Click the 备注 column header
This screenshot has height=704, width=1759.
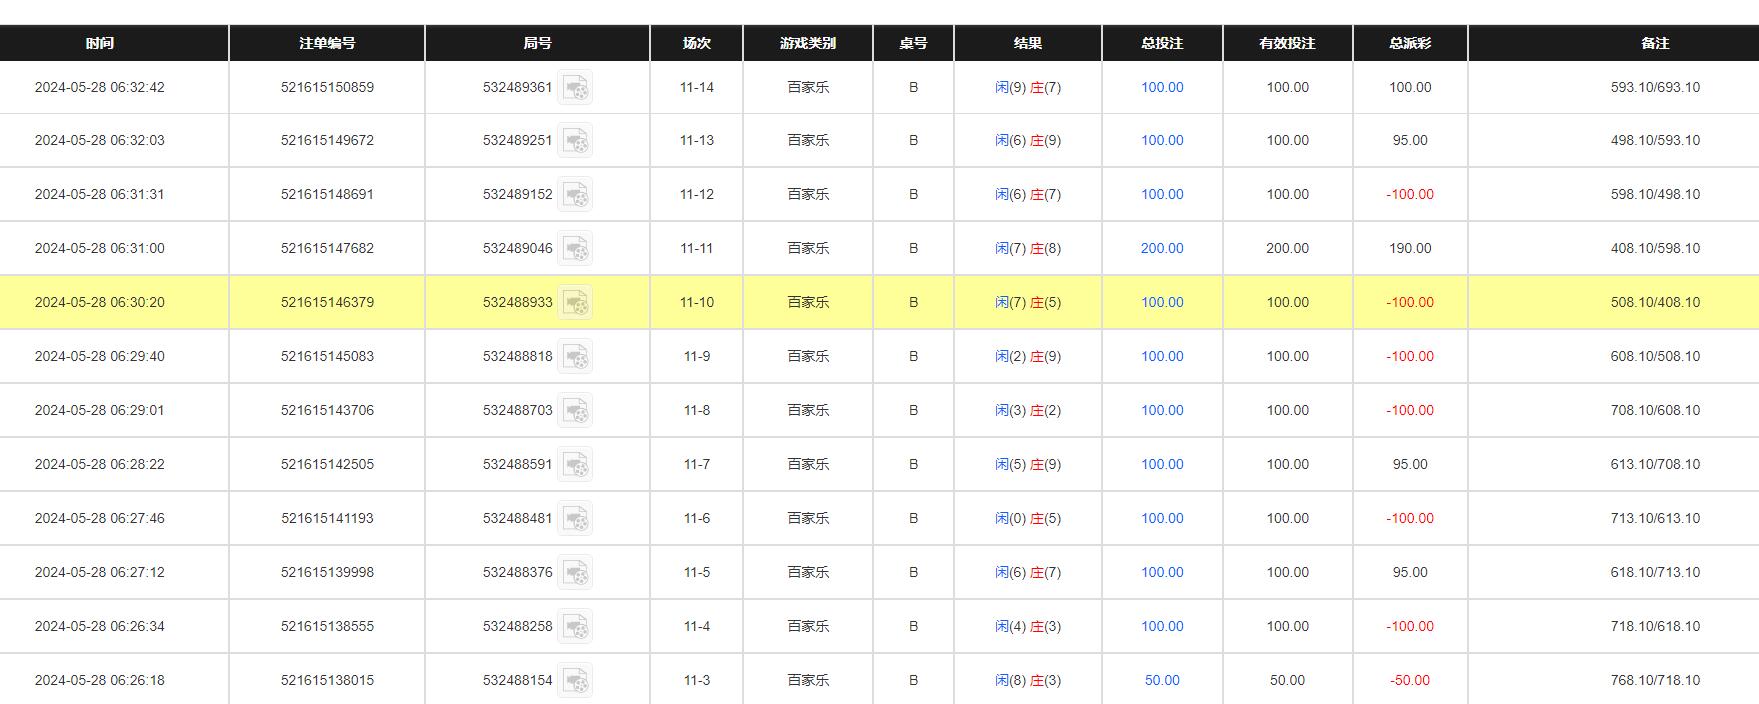1655,43
